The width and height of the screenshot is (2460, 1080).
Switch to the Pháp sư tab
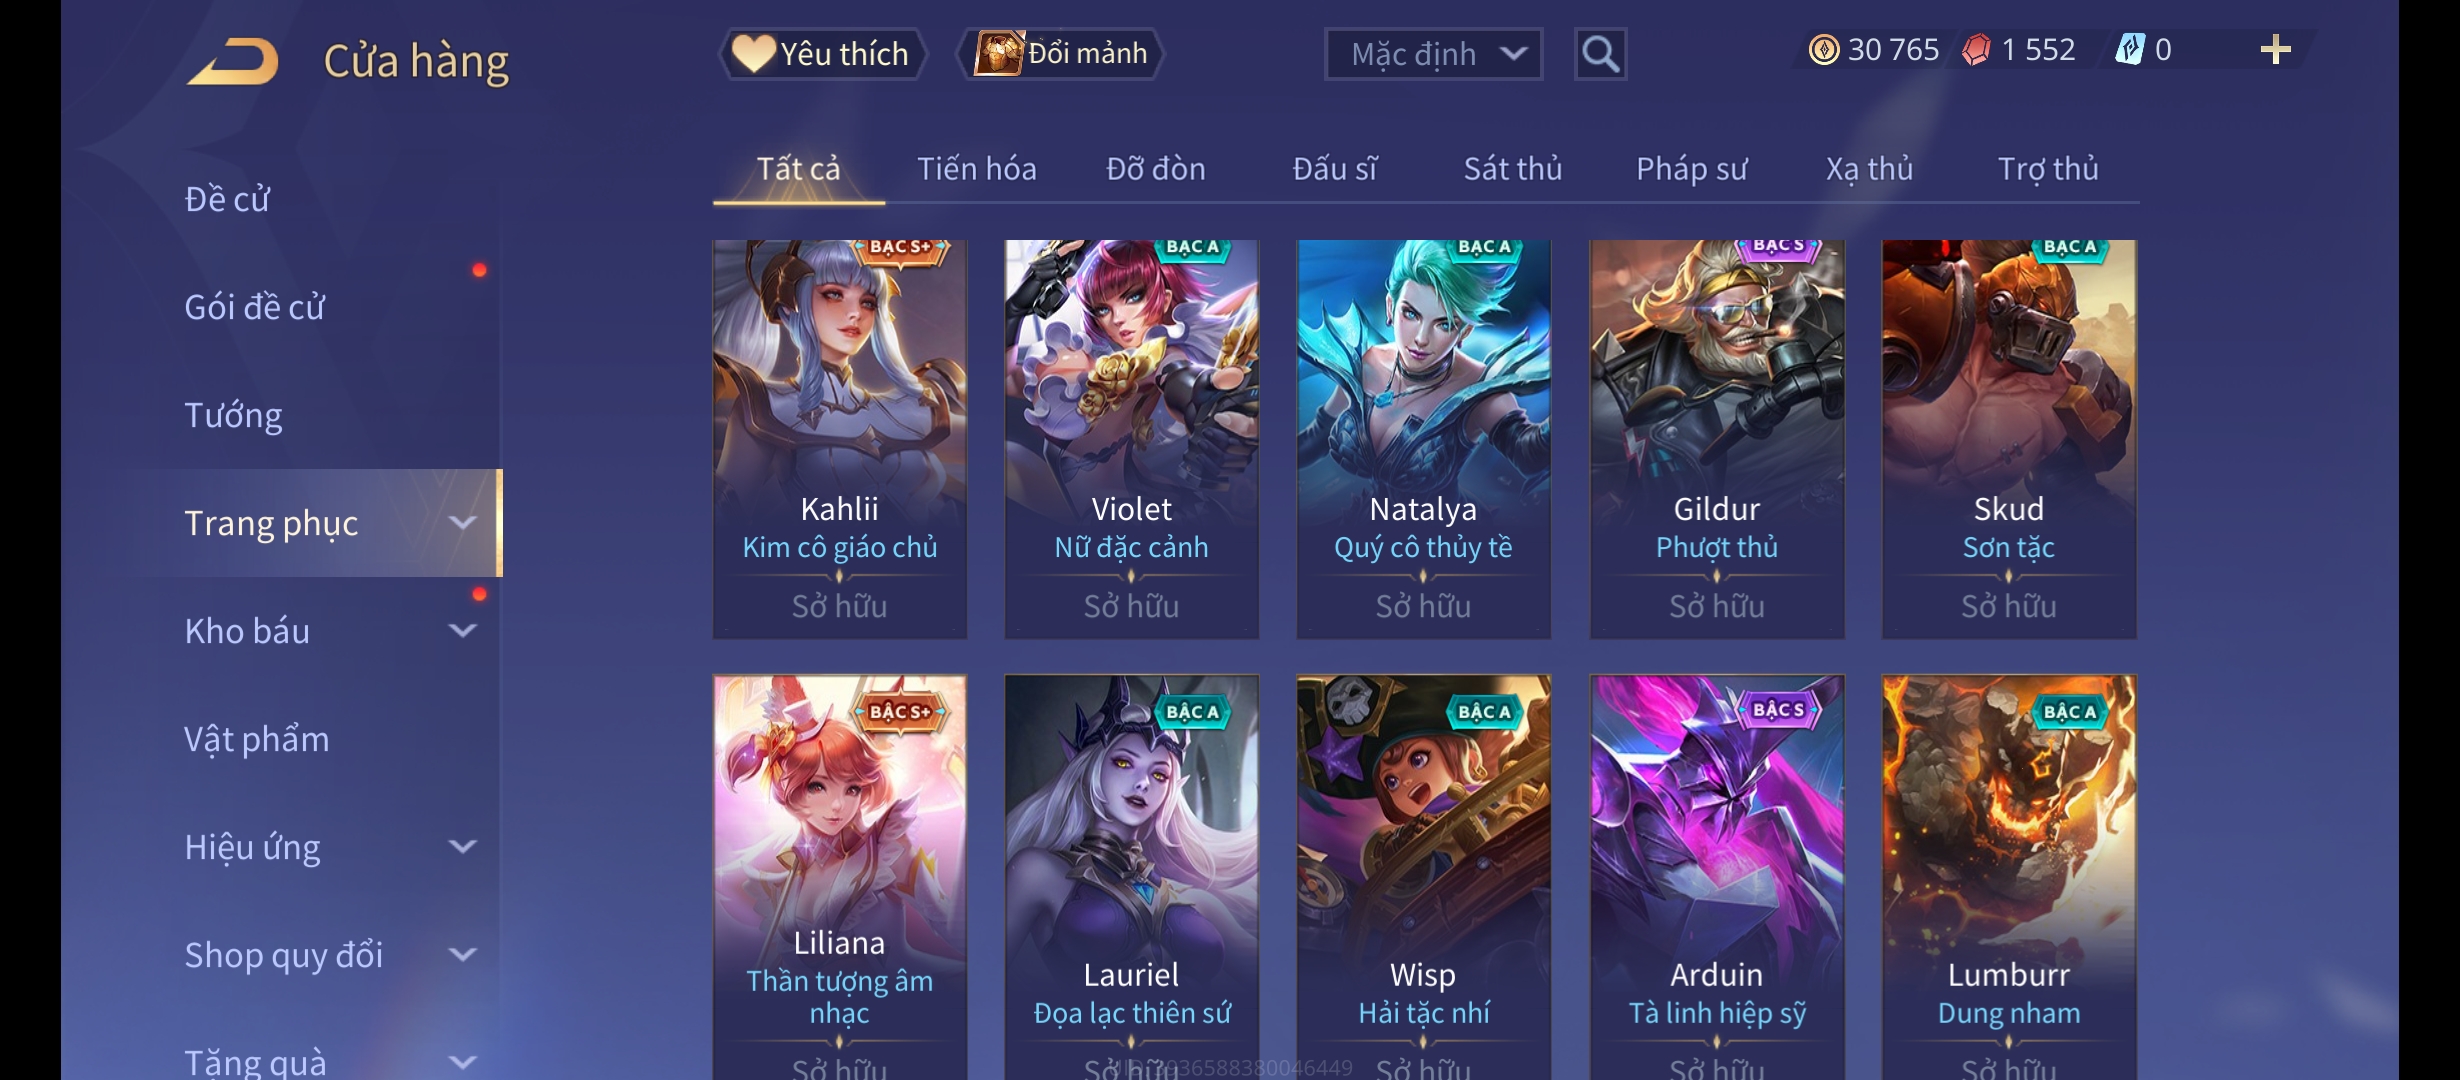pos(1691,169)
